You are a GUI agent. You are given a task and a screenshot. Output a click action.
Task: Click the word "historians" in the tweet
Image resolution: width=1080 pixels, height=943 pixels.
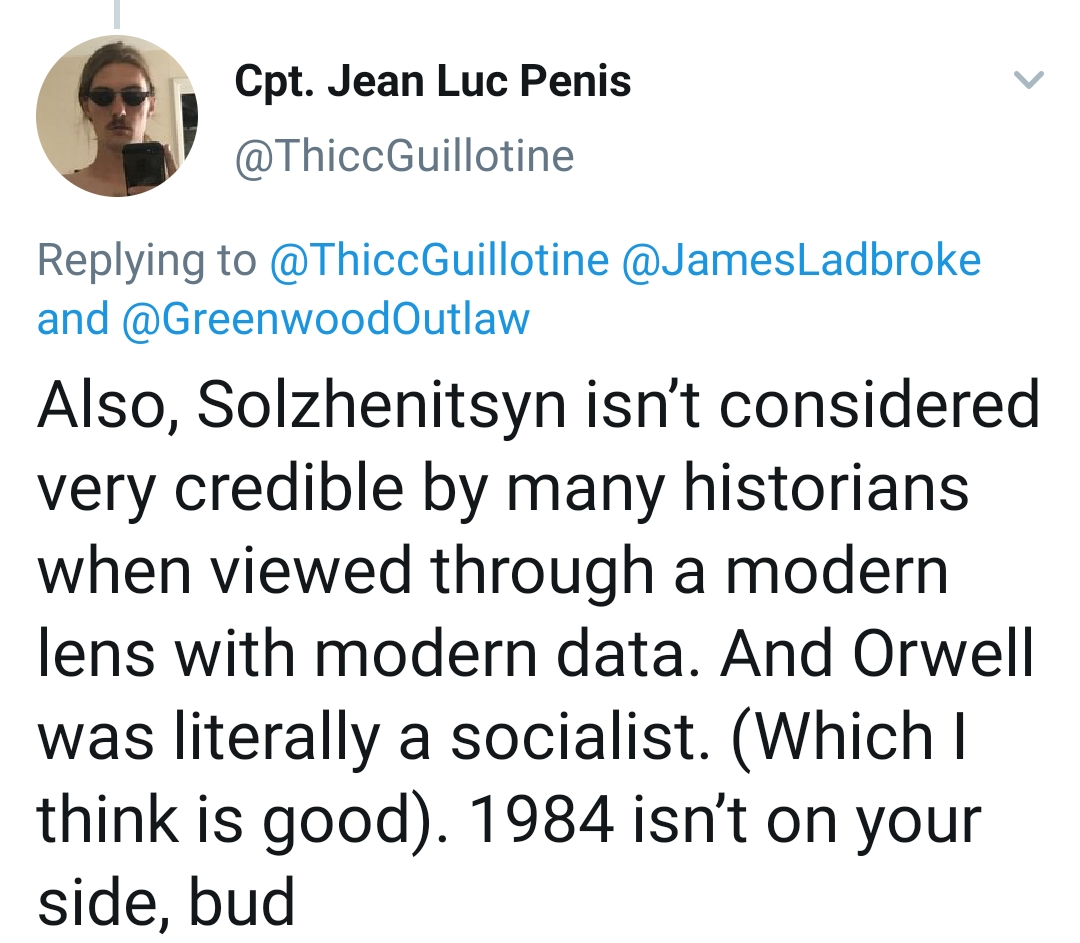[826, 488]
